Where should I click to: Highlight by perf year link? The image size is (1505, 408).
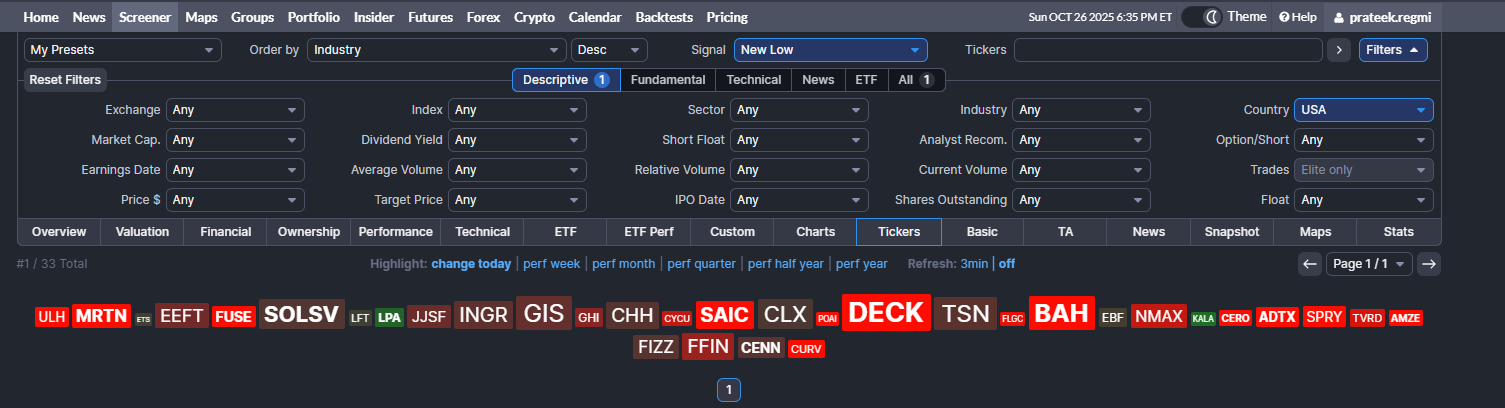tap(861, 264)
